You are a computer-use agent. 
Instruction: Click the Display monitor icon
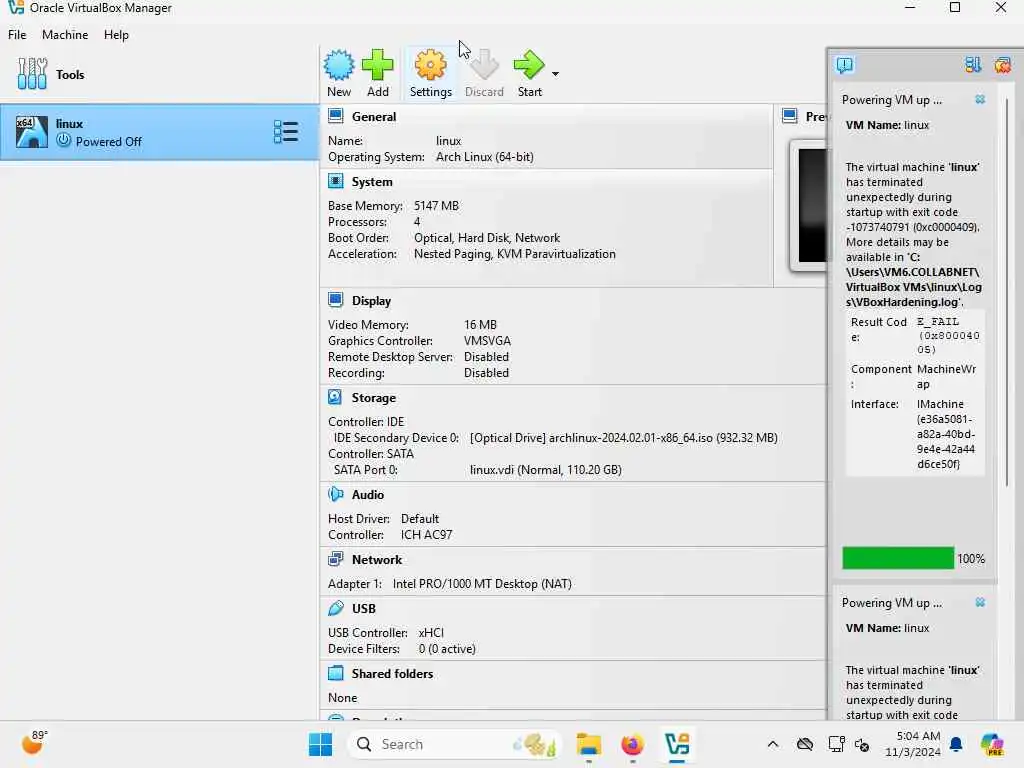pos(336,300)
